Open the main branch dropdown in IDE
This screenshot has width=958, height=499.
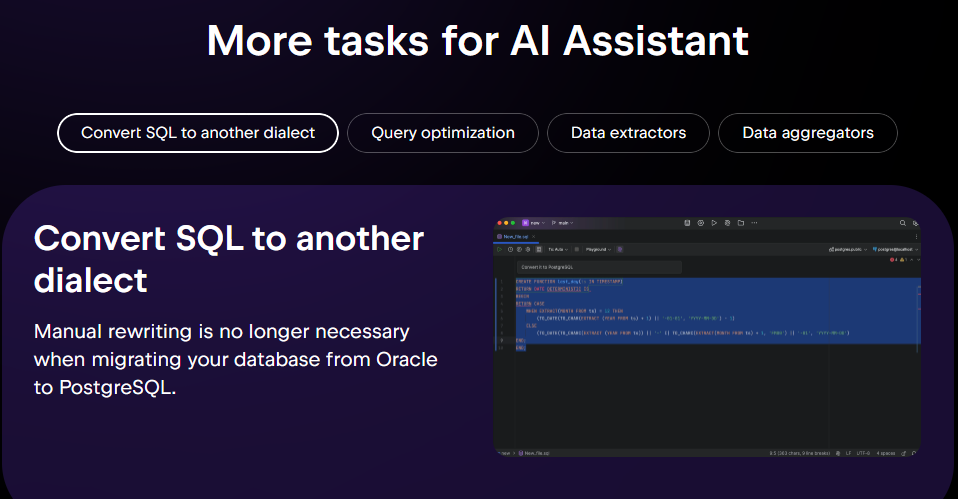tap(562, 223)
